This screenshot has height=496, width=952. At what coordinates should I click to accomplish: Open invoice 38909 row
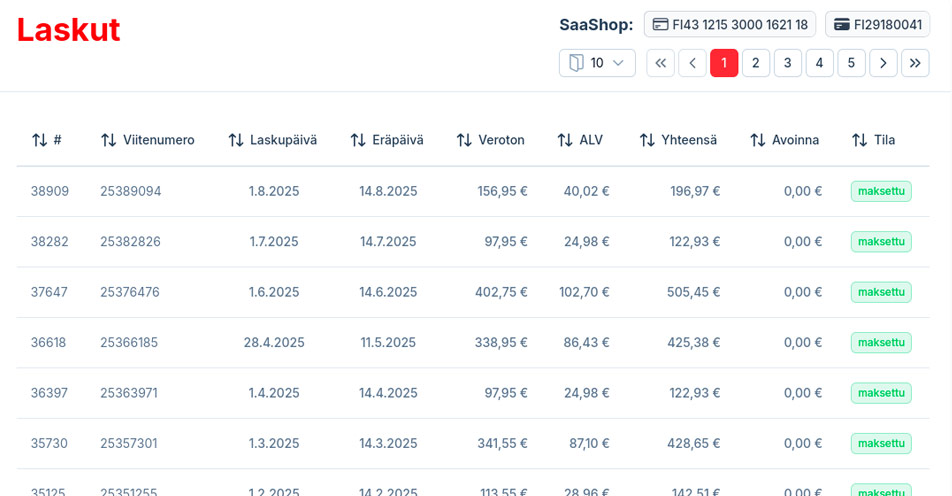tap(50, 191)
